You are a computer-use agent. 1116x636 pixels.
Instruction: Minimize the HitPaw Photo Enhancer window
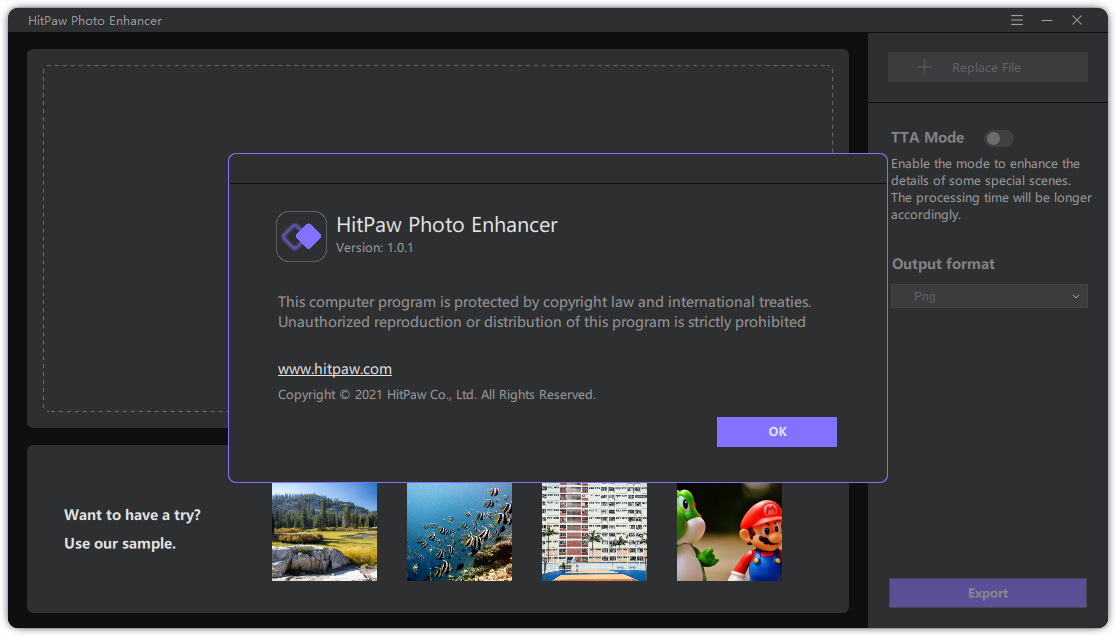(x=1047, y=20)
